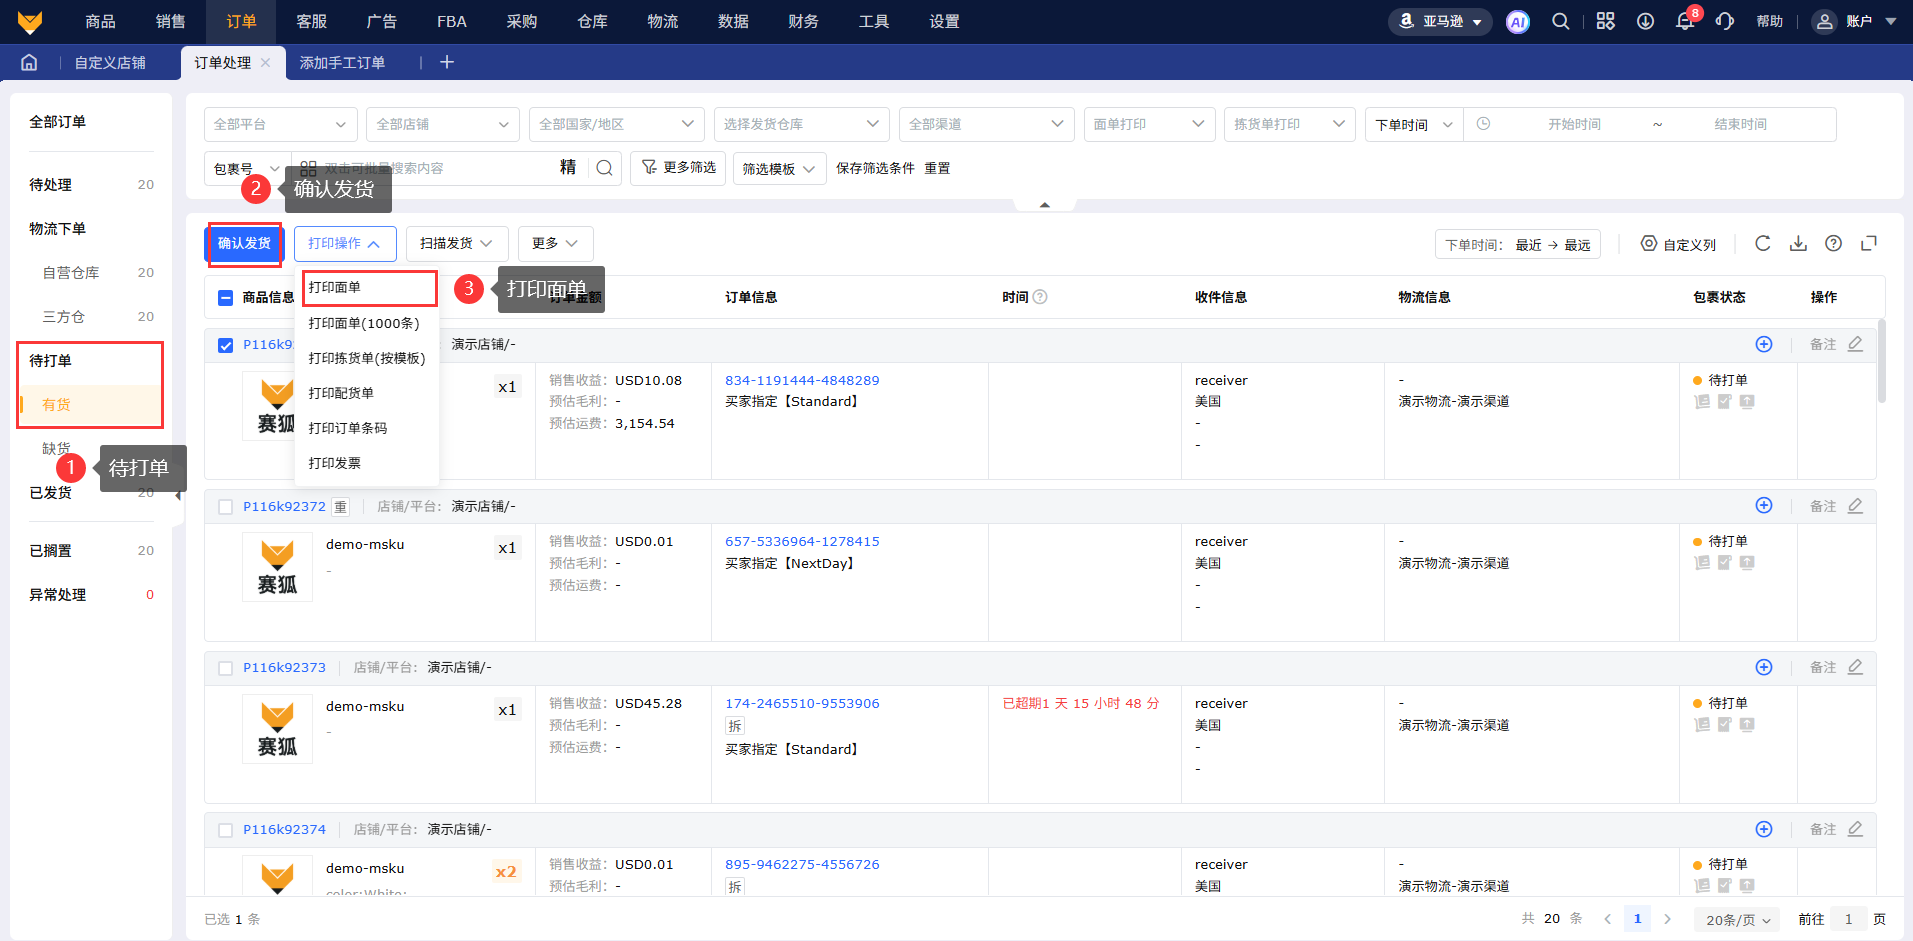Go to previous page with left arrow
This screenshot has width=1913, height=941.
1607,919
